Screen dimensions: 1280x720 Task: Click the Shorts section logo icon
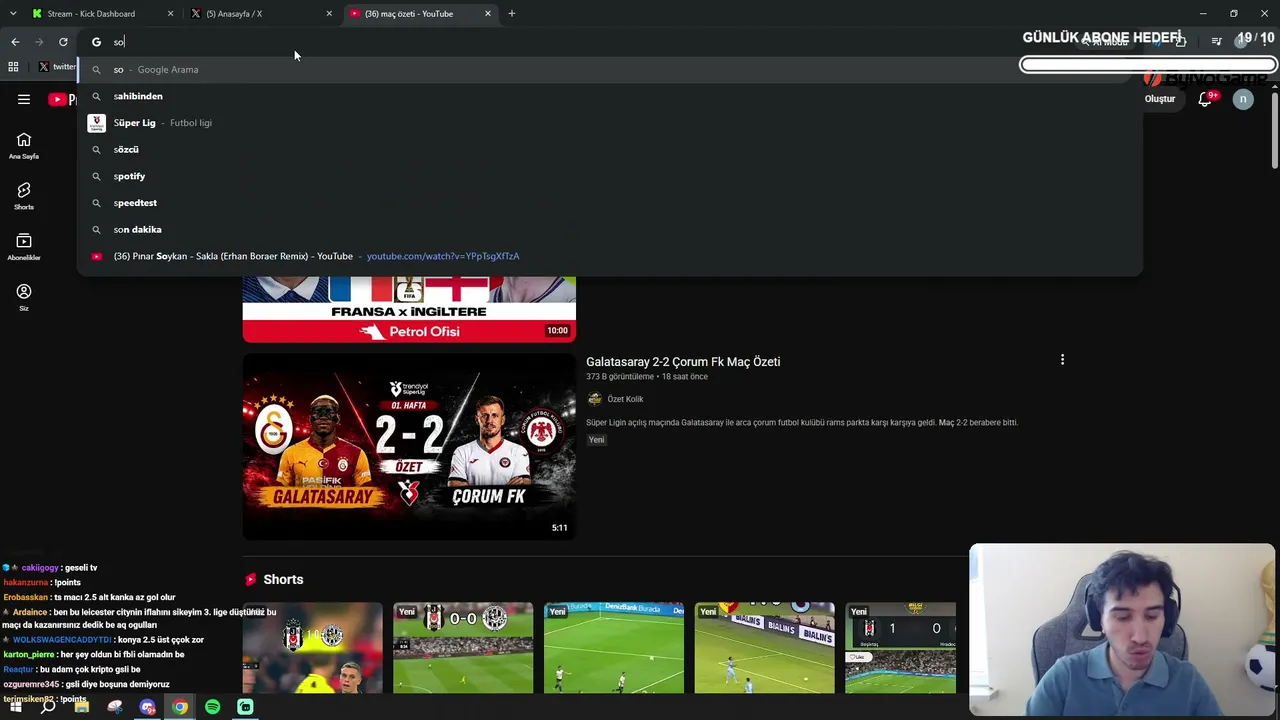[250, 580]
